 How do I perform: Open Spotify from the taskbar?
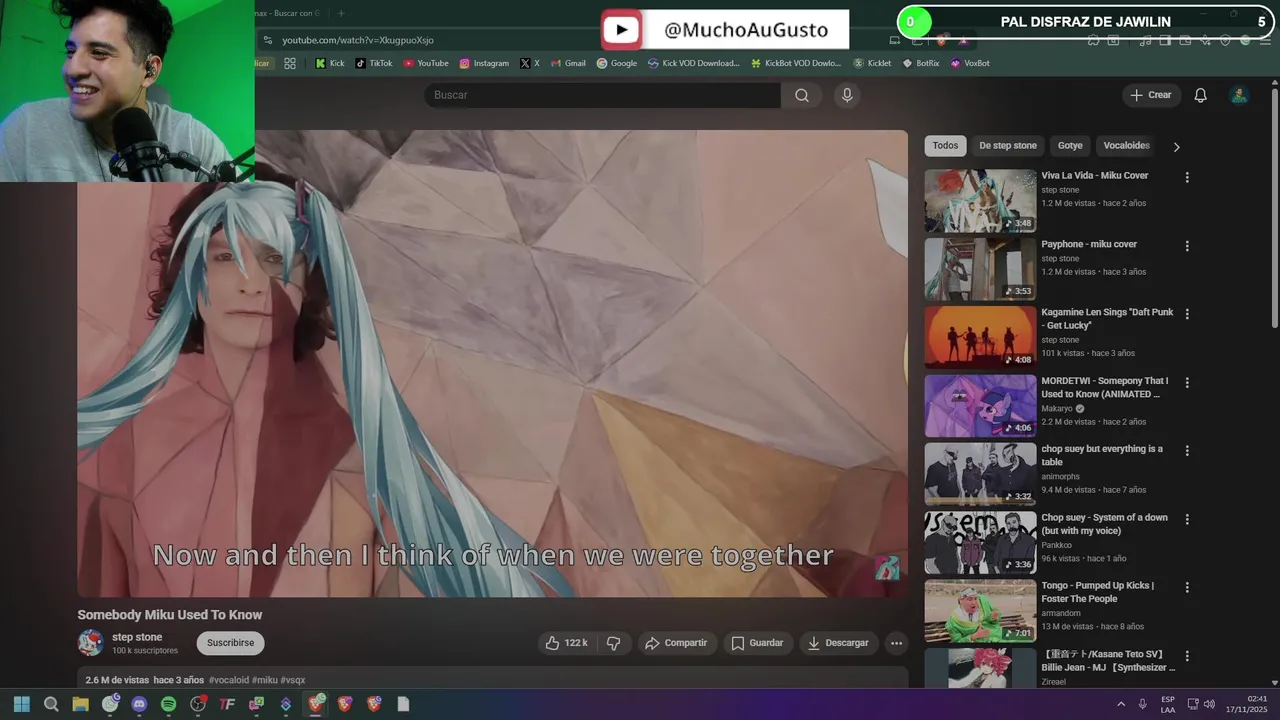pos(169,704)
